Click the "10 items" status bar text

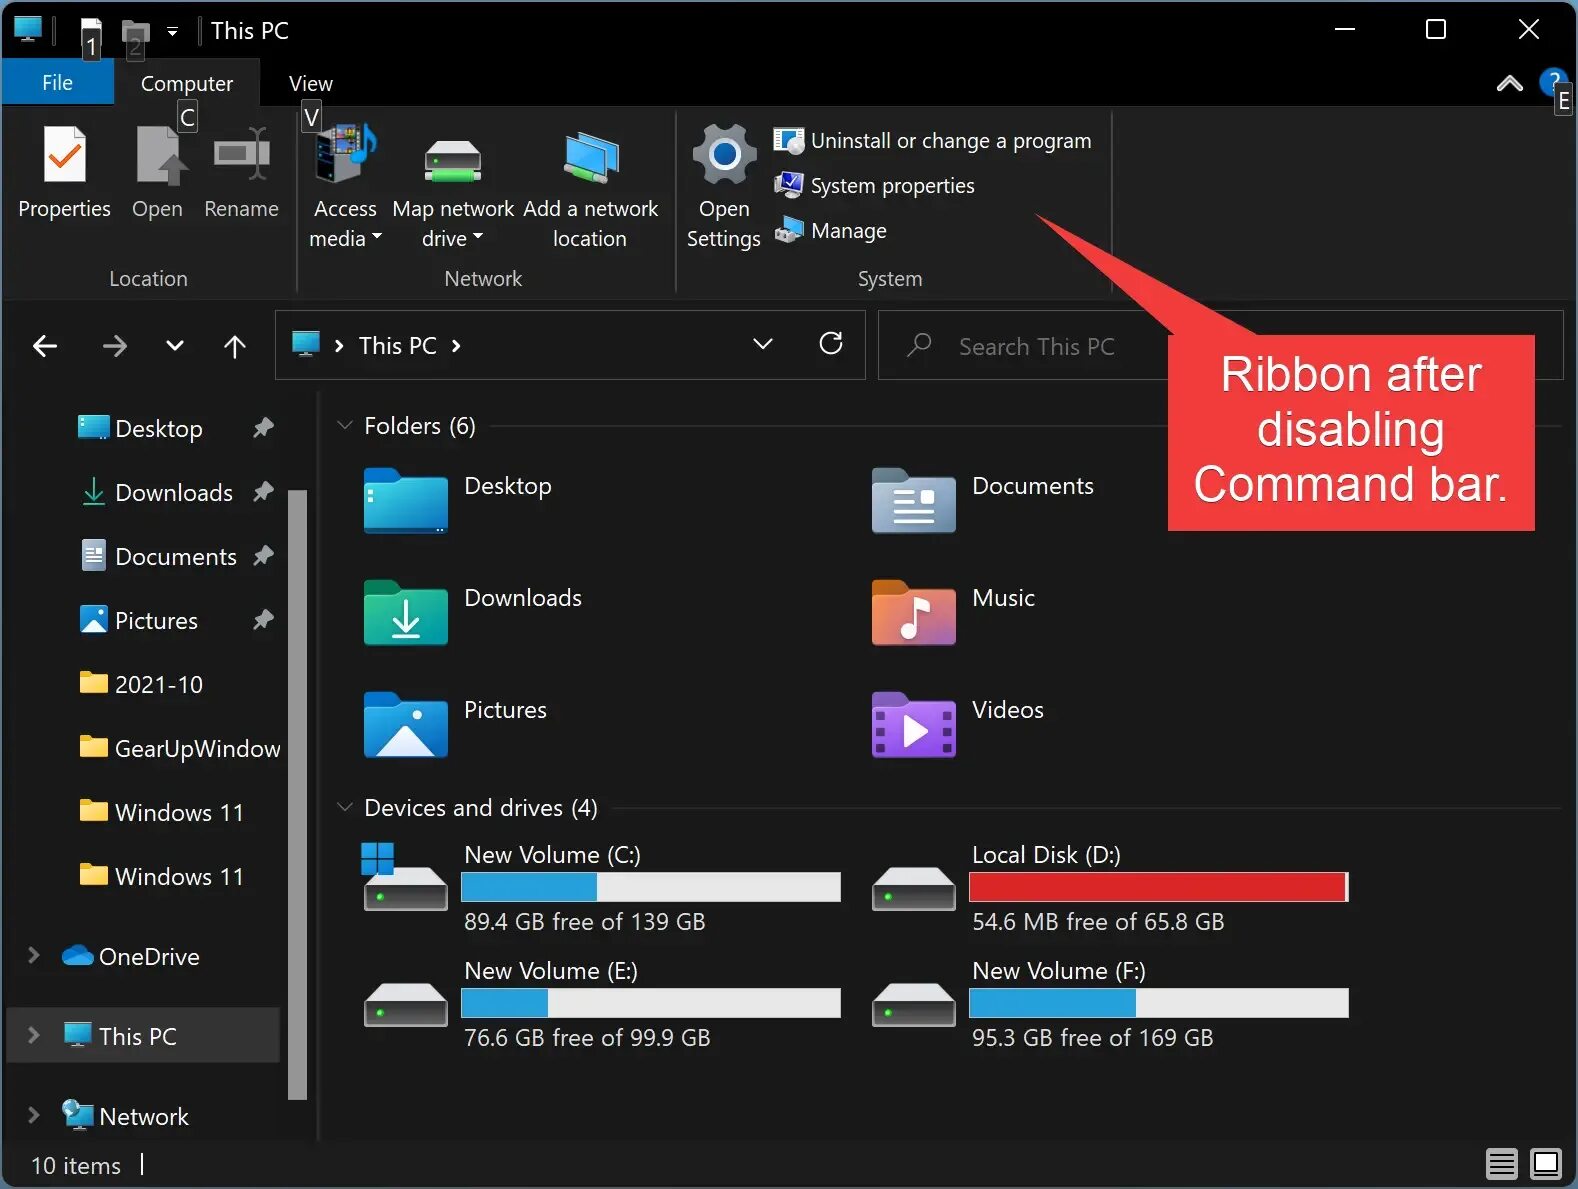point(76,1166)
